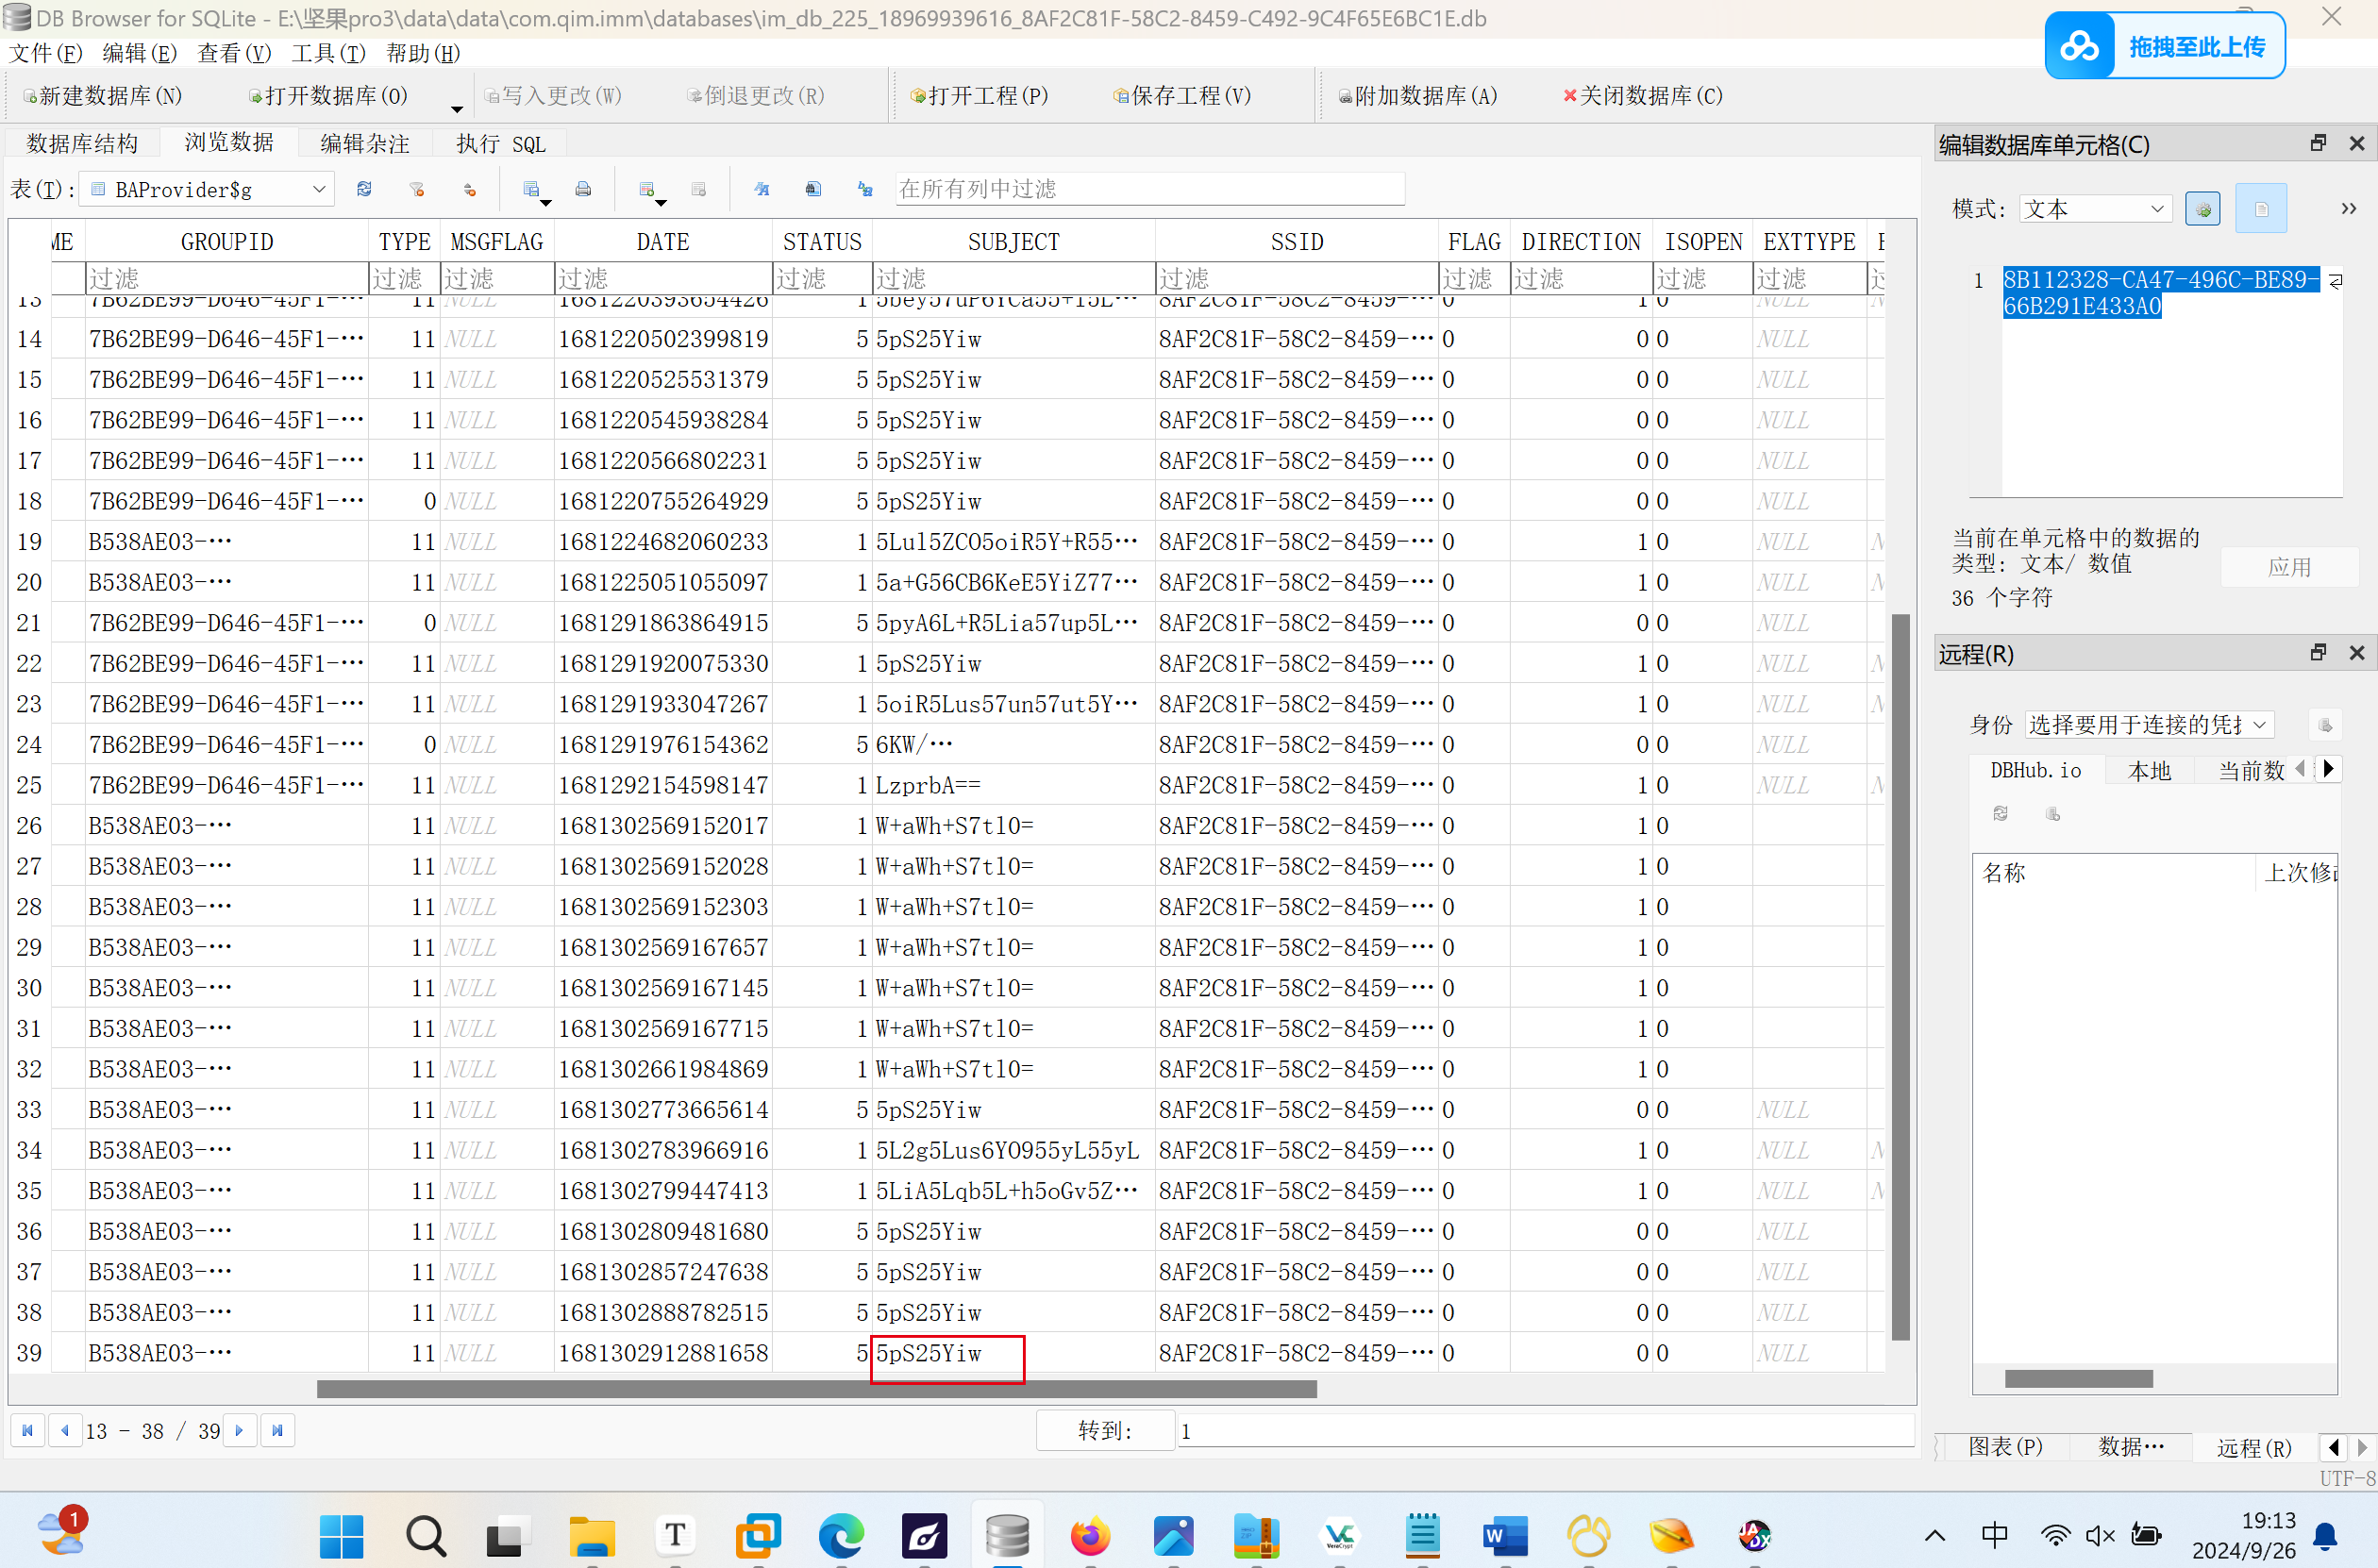Open the 工具(T) menu
The height and width of the screenshot is (1568, 2378).
pyautogui.click(x=329, y=53)
